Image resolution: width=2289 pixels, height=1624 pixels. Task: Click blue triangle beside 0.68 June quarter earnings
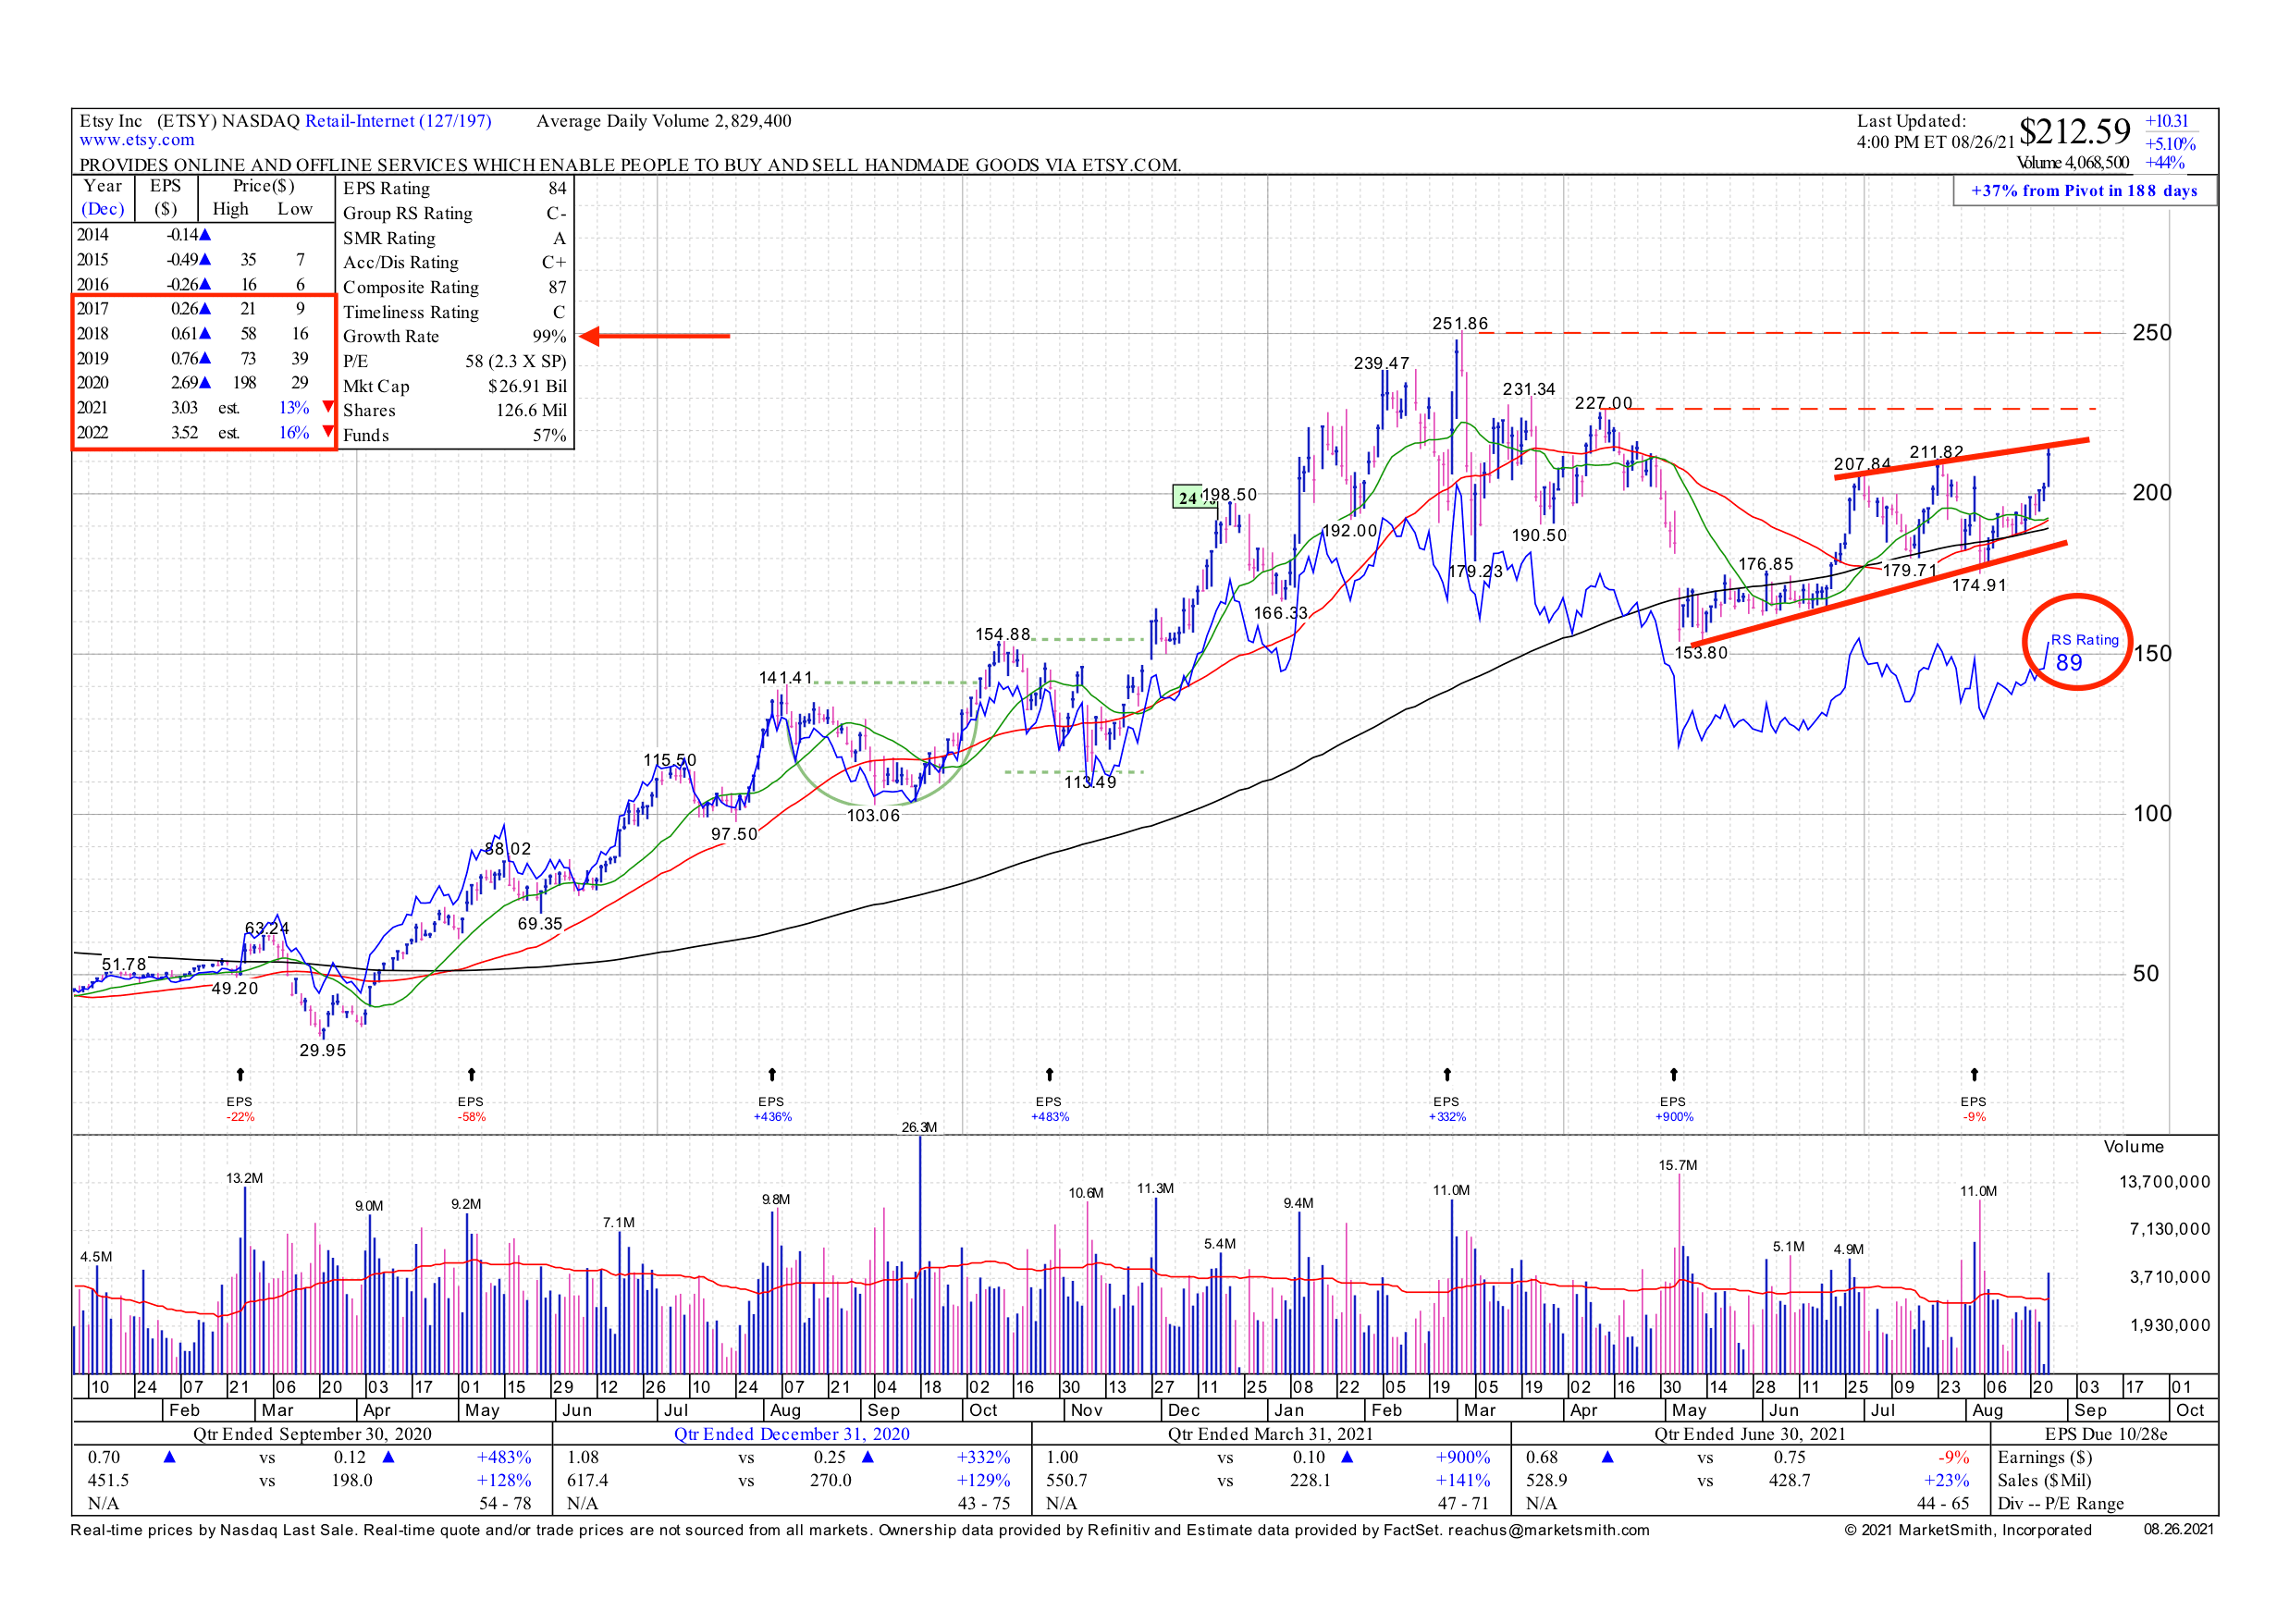(1607, 1457)
